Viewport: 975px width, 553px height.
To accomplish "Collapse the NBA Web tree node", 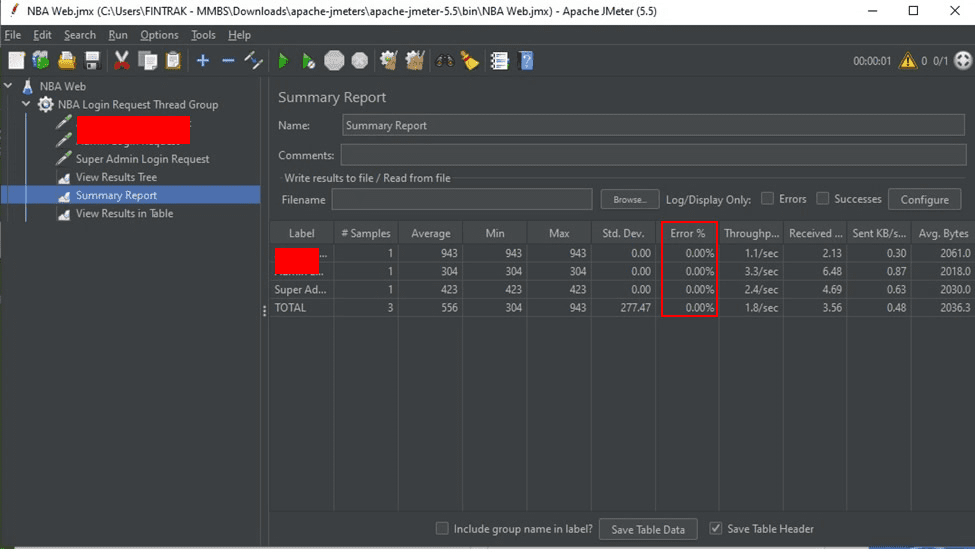I will click(9, 87).
